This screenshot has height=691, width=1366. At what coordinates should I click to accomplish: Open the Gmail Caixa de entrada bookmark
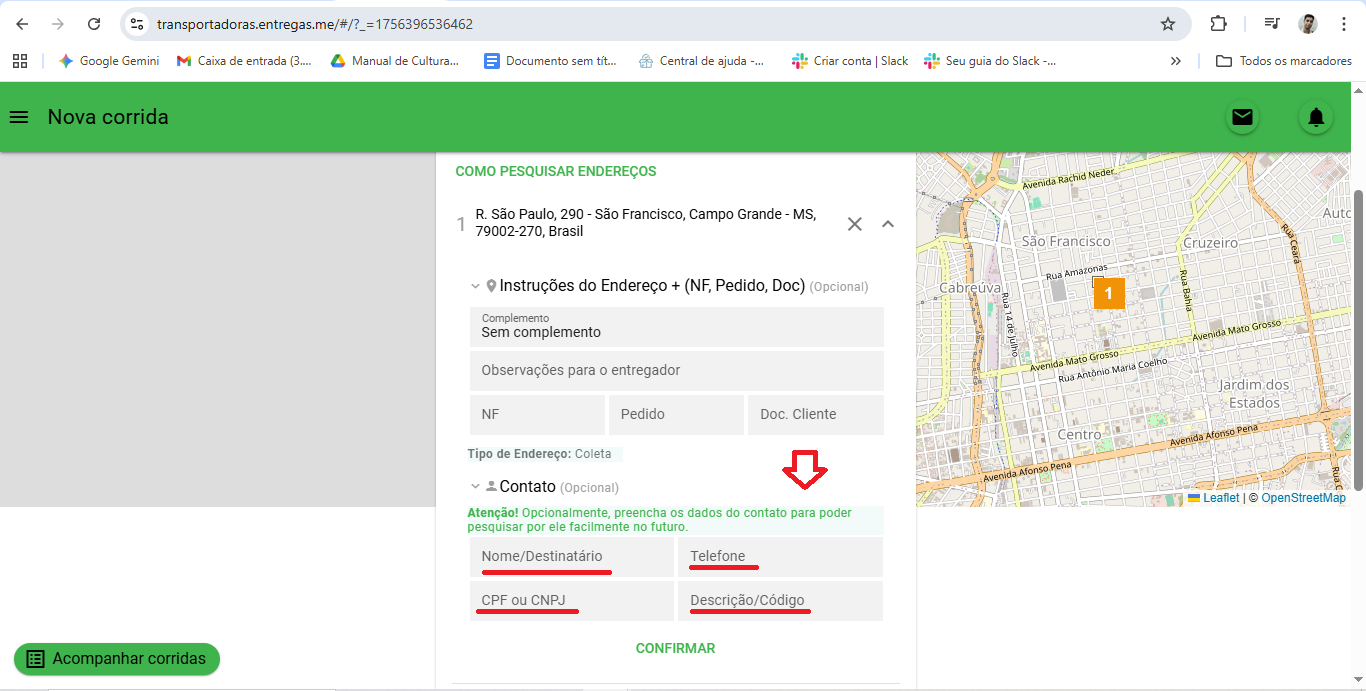point(244,61)
